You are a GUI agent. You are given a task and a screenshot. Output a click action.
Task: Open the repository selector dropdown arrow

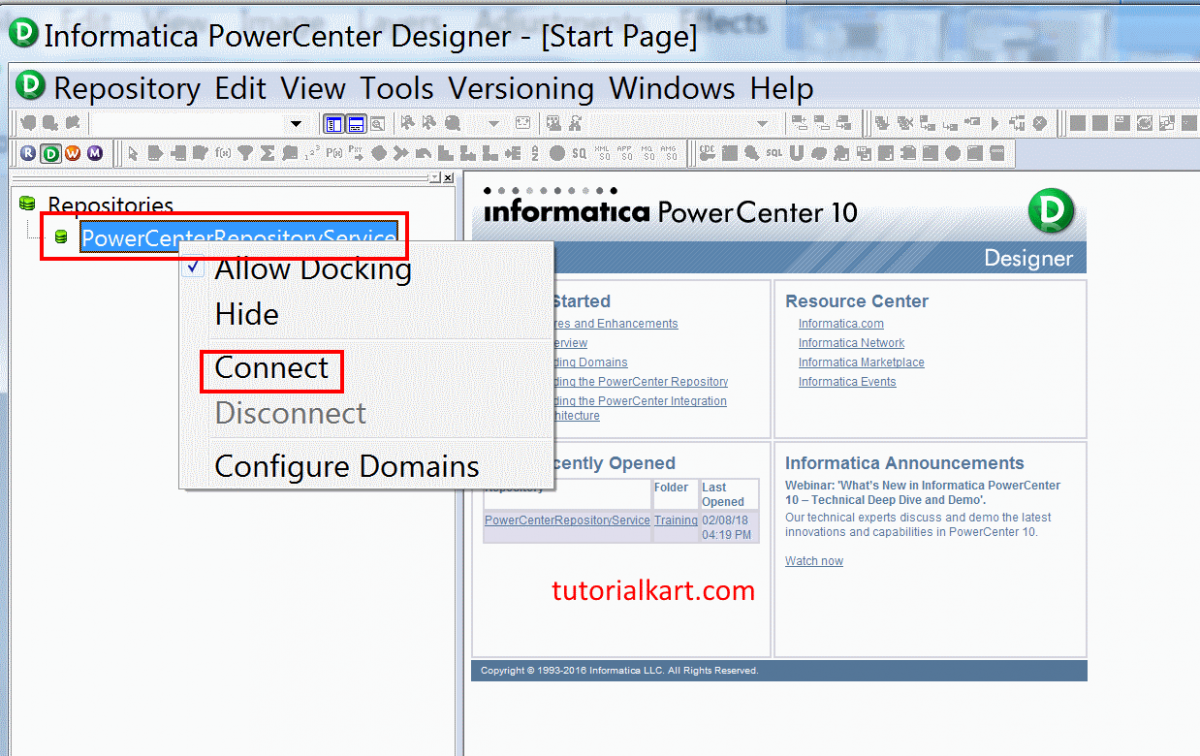(295, 123)
